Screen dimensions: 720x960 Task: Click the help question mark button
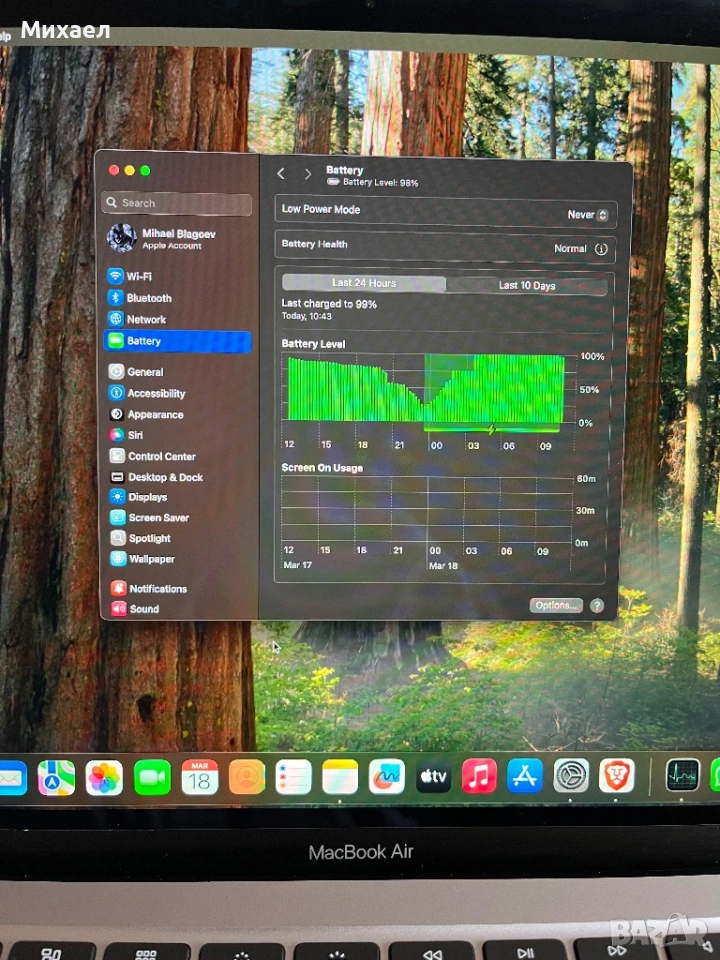click(597, 605)
